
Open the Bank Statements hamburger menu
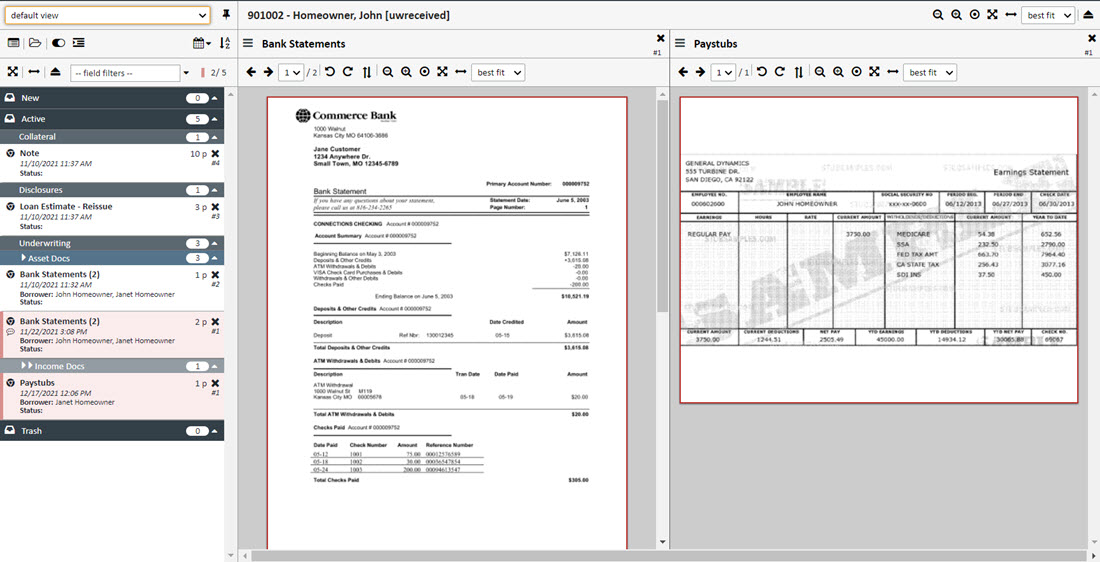pyautogui.click(x=247, y=44)
